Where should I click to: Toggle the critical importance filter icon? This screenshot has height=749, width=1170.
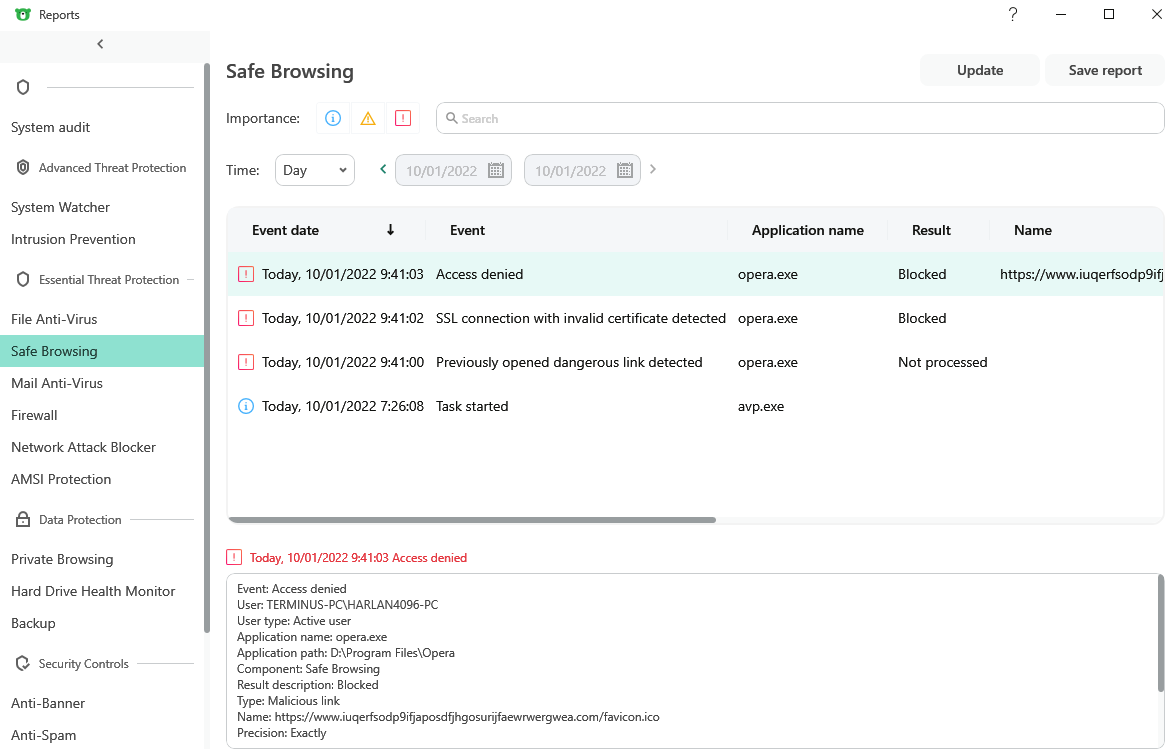point(403,118)
